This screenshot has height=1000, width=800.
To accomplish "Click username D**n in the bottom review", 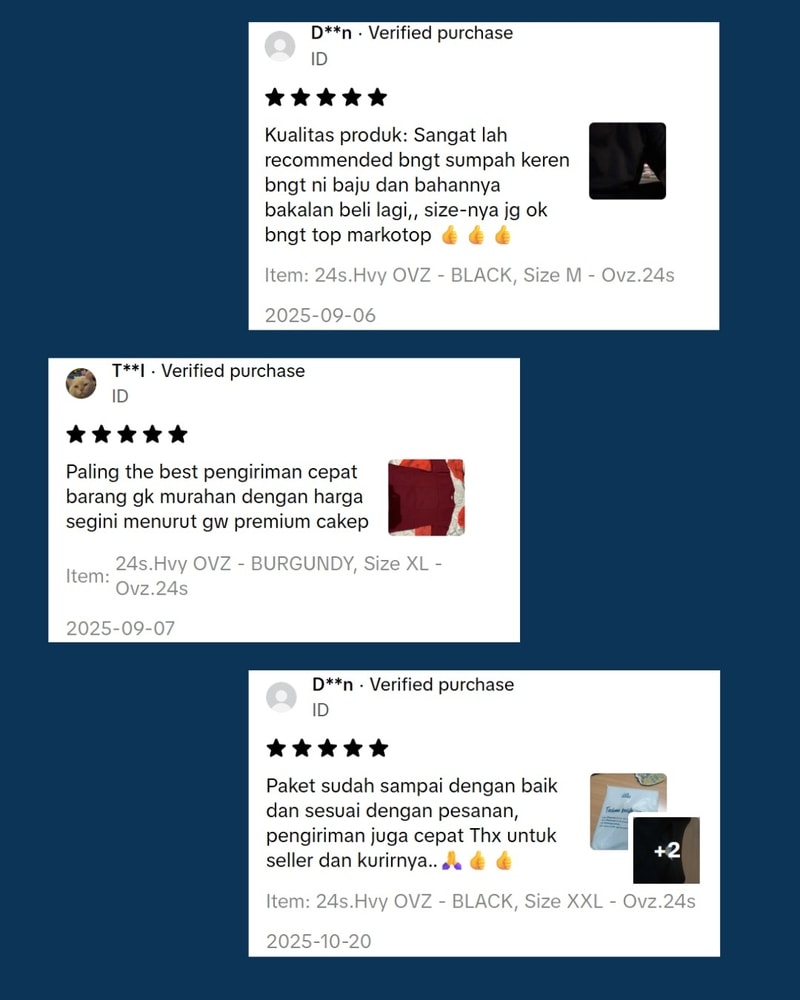I will click(332, 684).
